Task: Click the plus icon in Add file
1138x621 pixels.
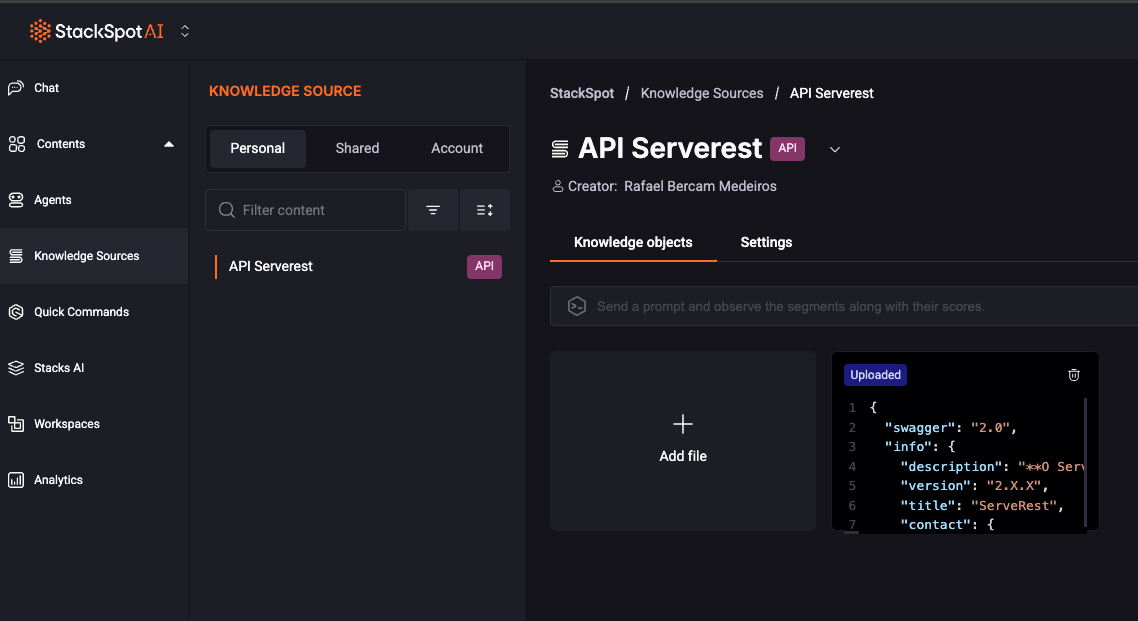Action: [x=683, y=424]
